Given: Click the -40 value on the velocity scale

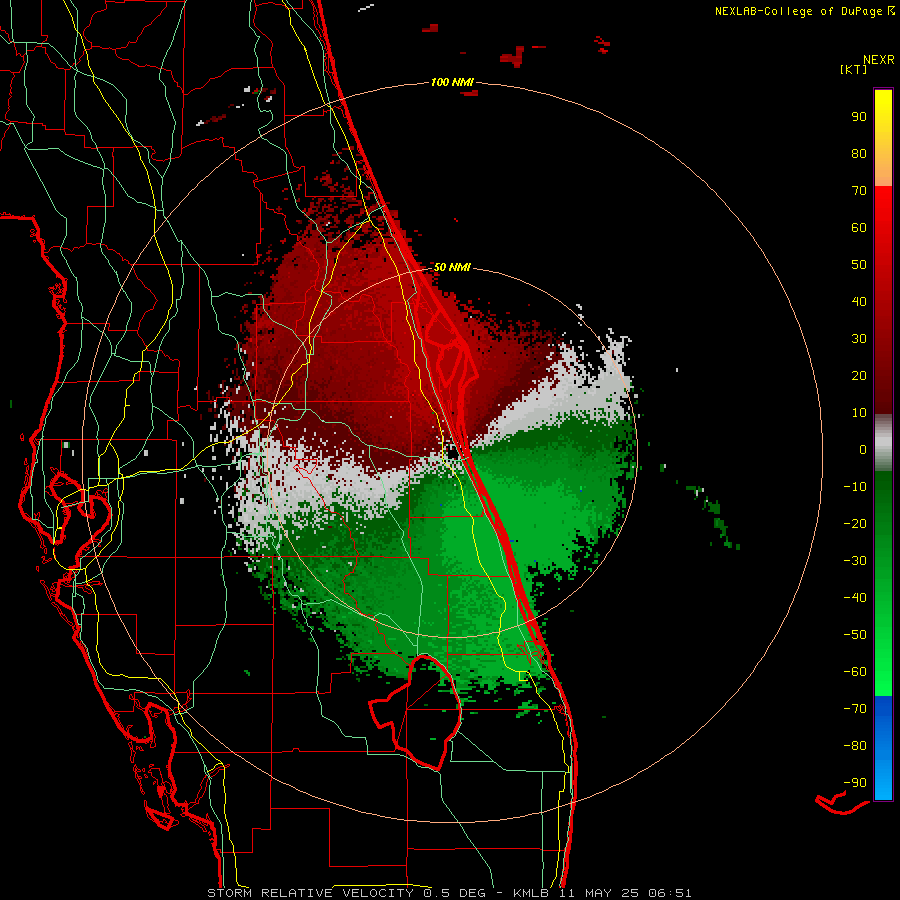Looking at the screenshot, I should pyautogui.click(x=855, y=598).
